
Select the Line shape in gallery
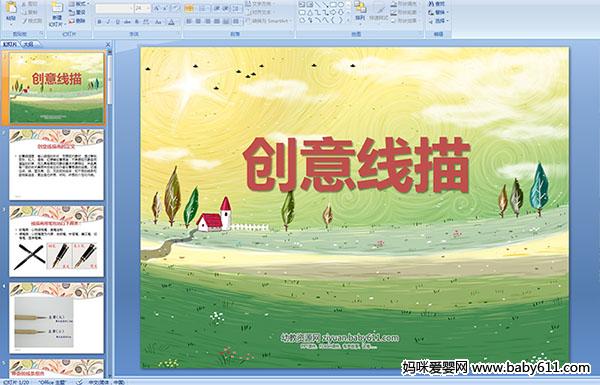317,5
